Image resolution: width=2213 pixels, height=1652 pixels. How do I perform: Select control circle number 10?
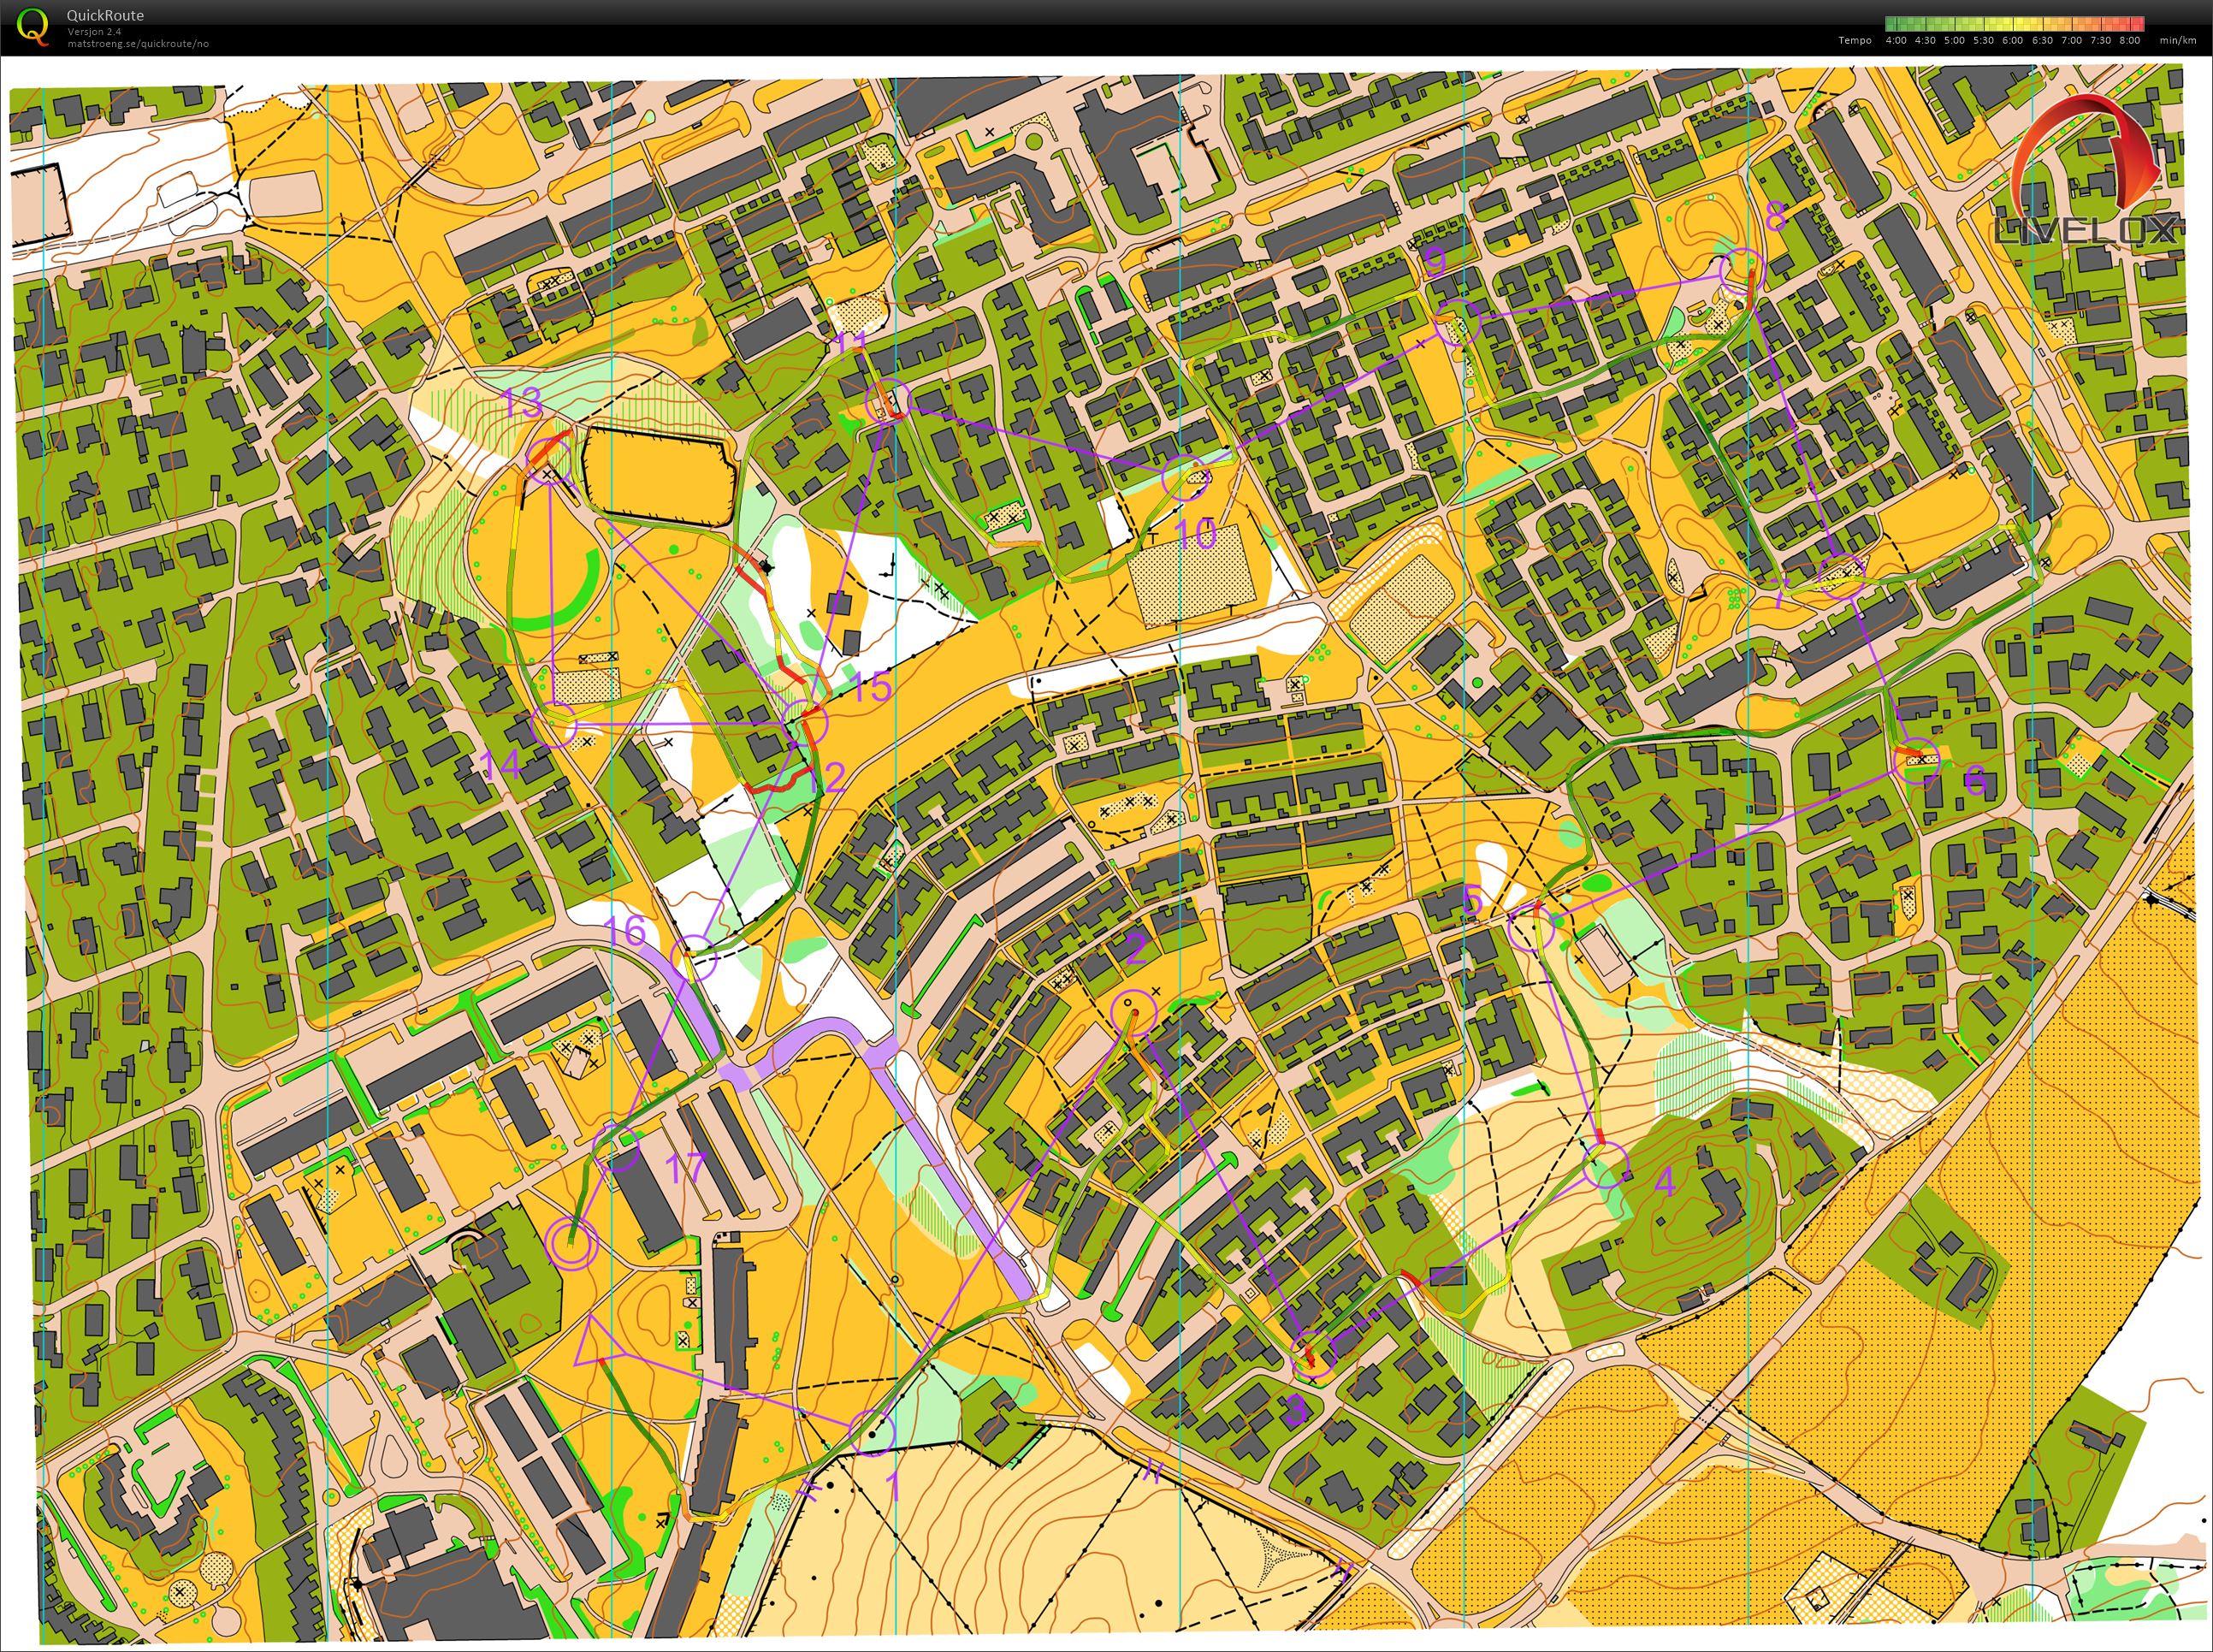click(1185, 477)
